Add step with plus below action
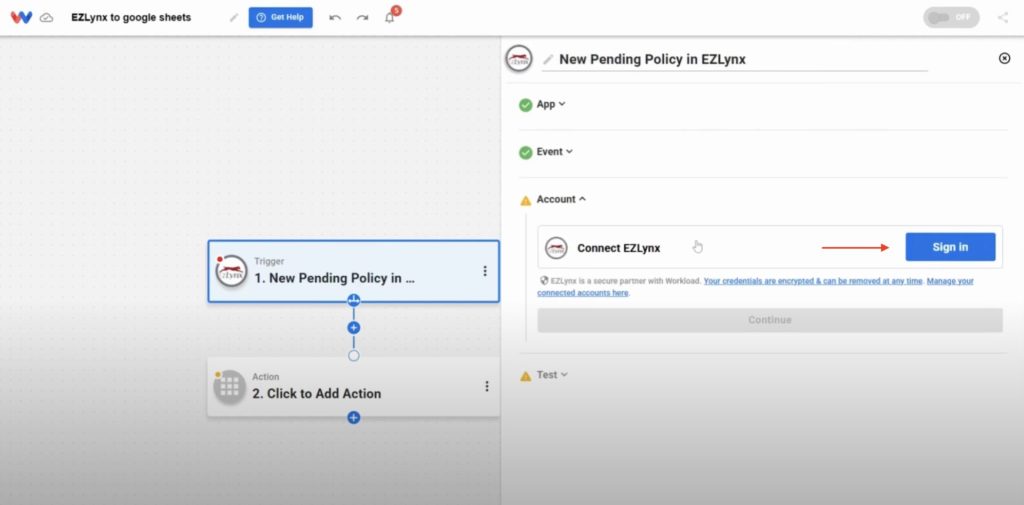This screenshot has width=1024, height=505. click(x=354, y=417)
